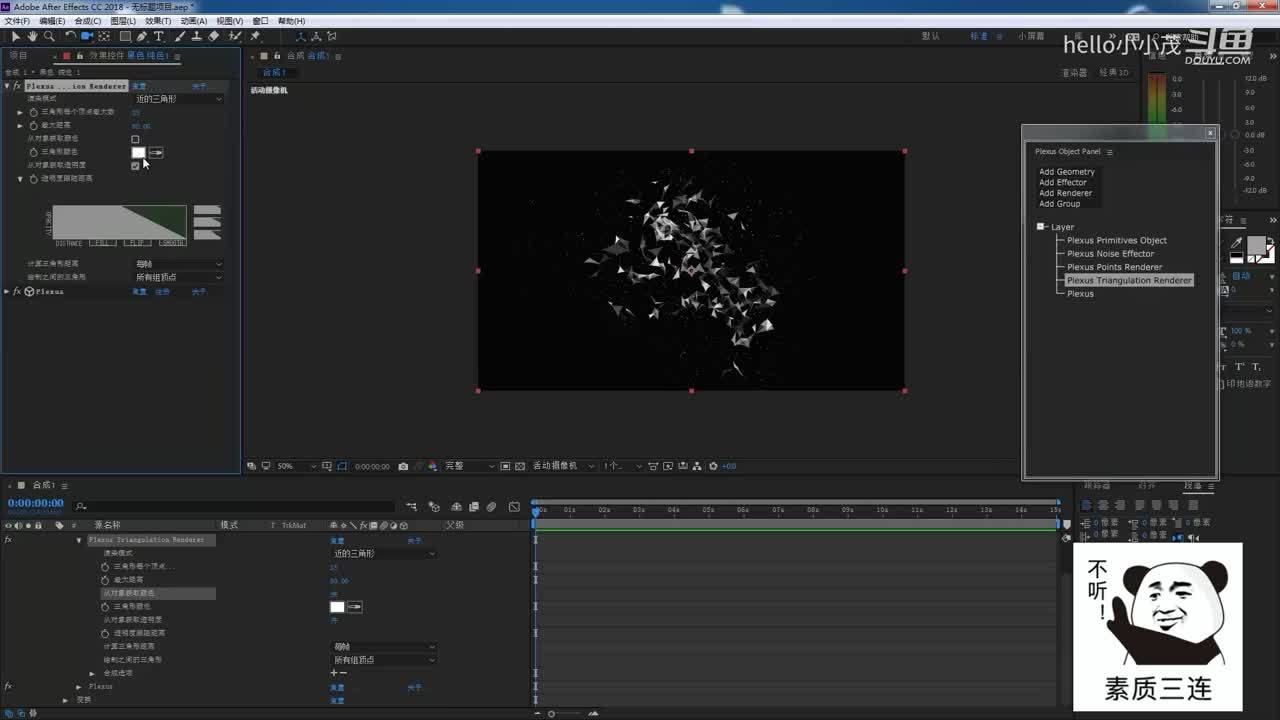Click Add Geometry in Plexus Object Panel
Screen dimensions: 1280x720
1066,172
